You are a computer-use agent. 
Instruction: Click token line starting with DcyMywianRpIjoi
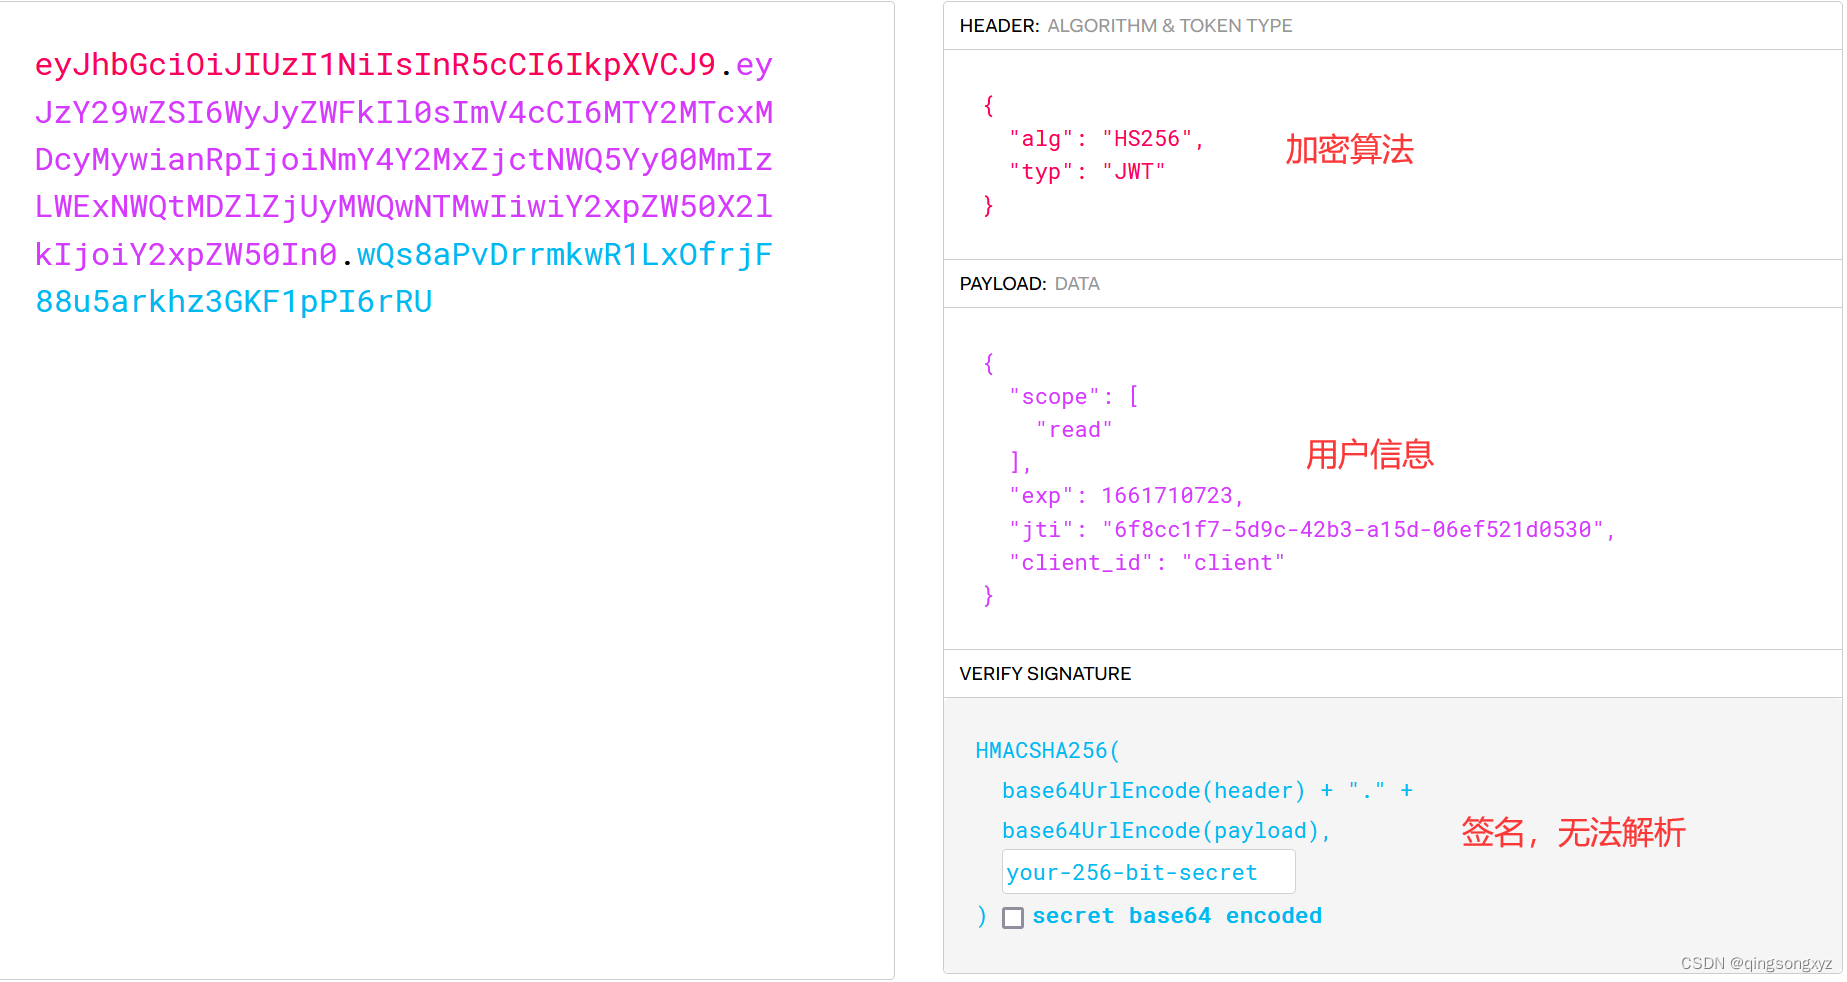click(x=404, y=160)
